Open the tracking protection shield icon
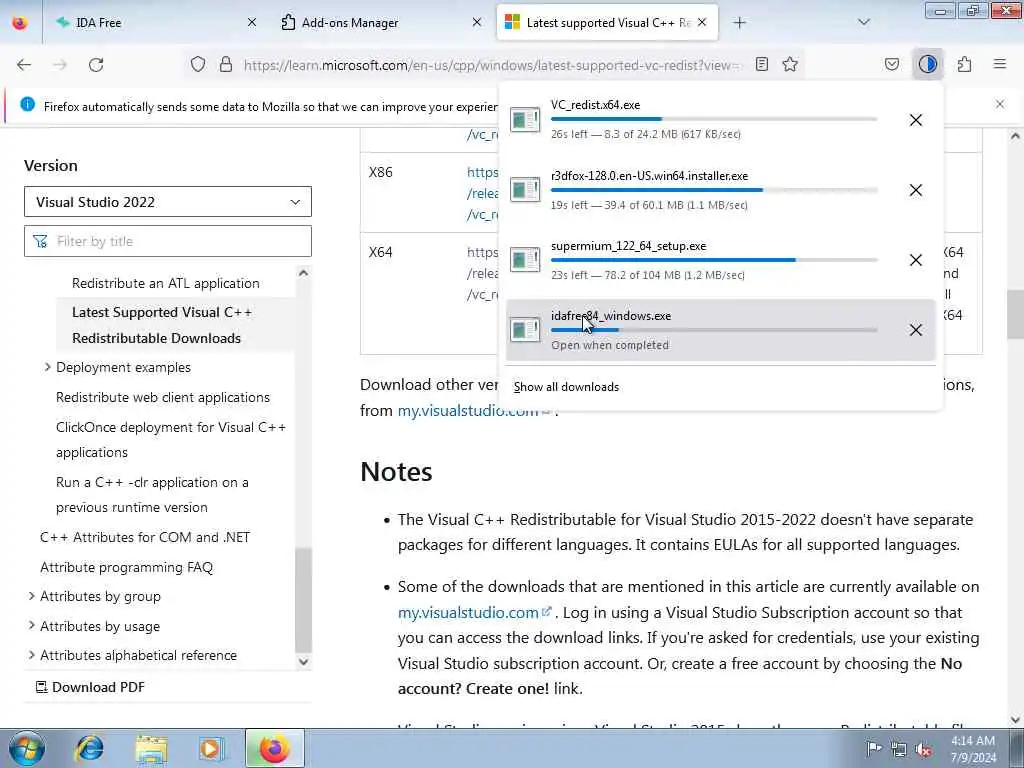The width and height of the screenshot is (1024, 768). 198,64
